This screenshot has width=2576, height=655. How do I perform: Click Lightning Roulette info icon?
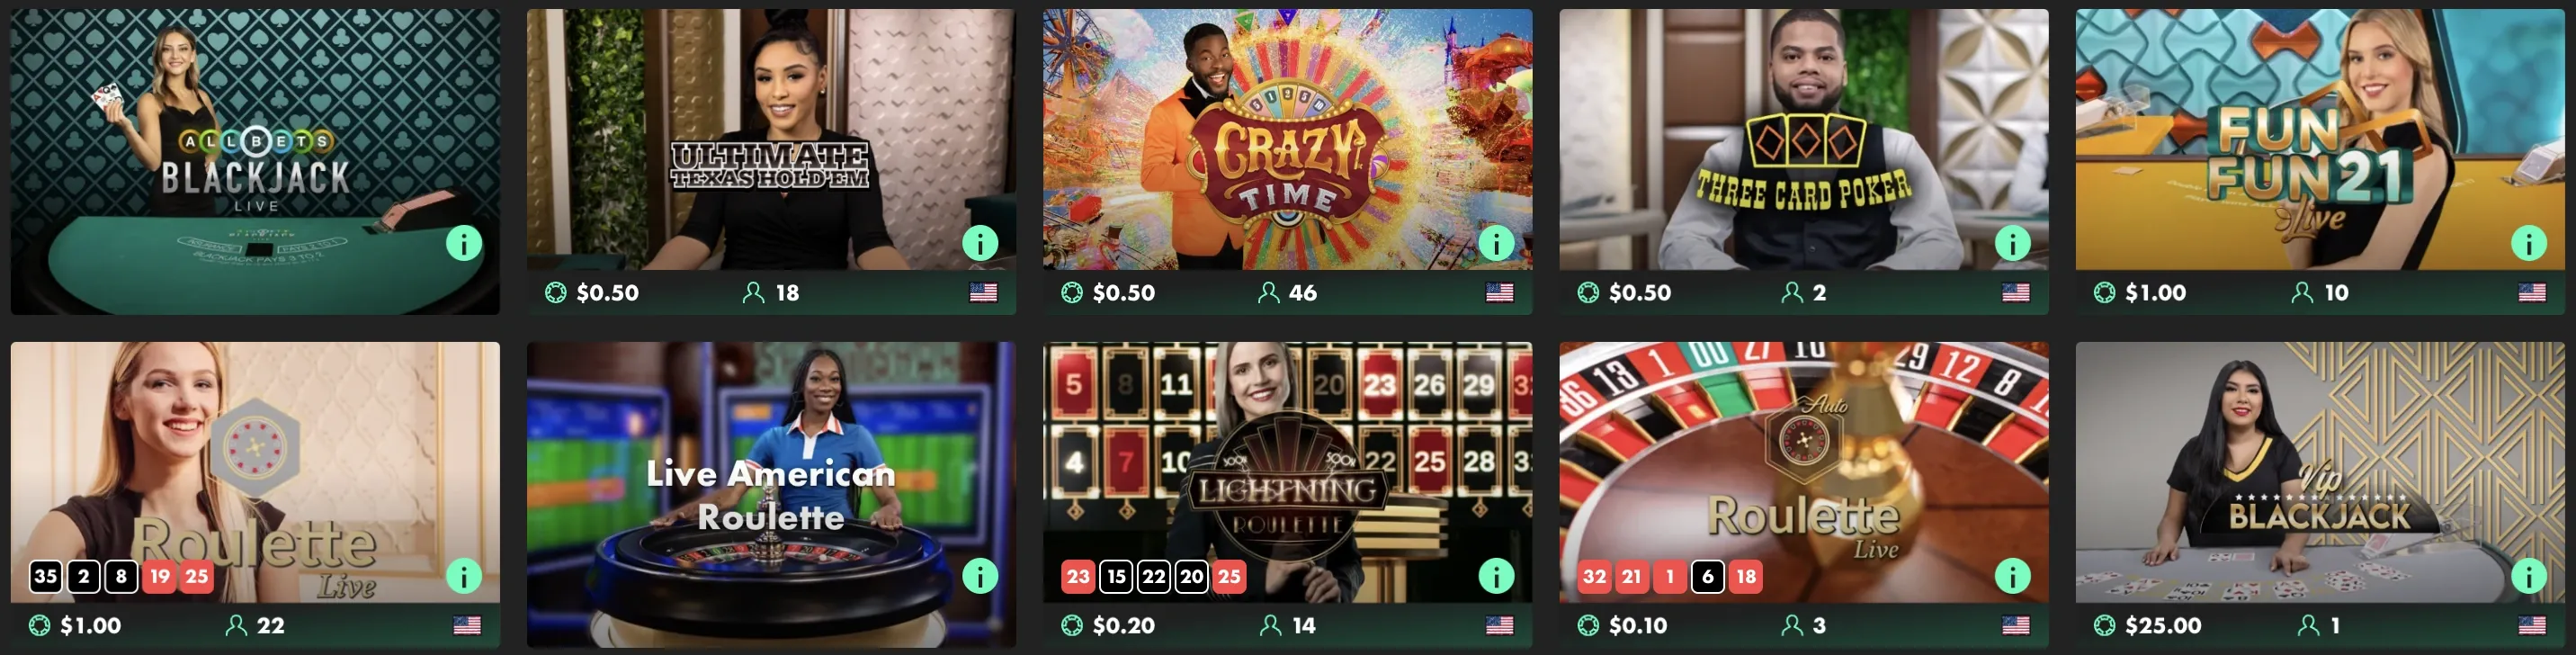pos(1496,576)
